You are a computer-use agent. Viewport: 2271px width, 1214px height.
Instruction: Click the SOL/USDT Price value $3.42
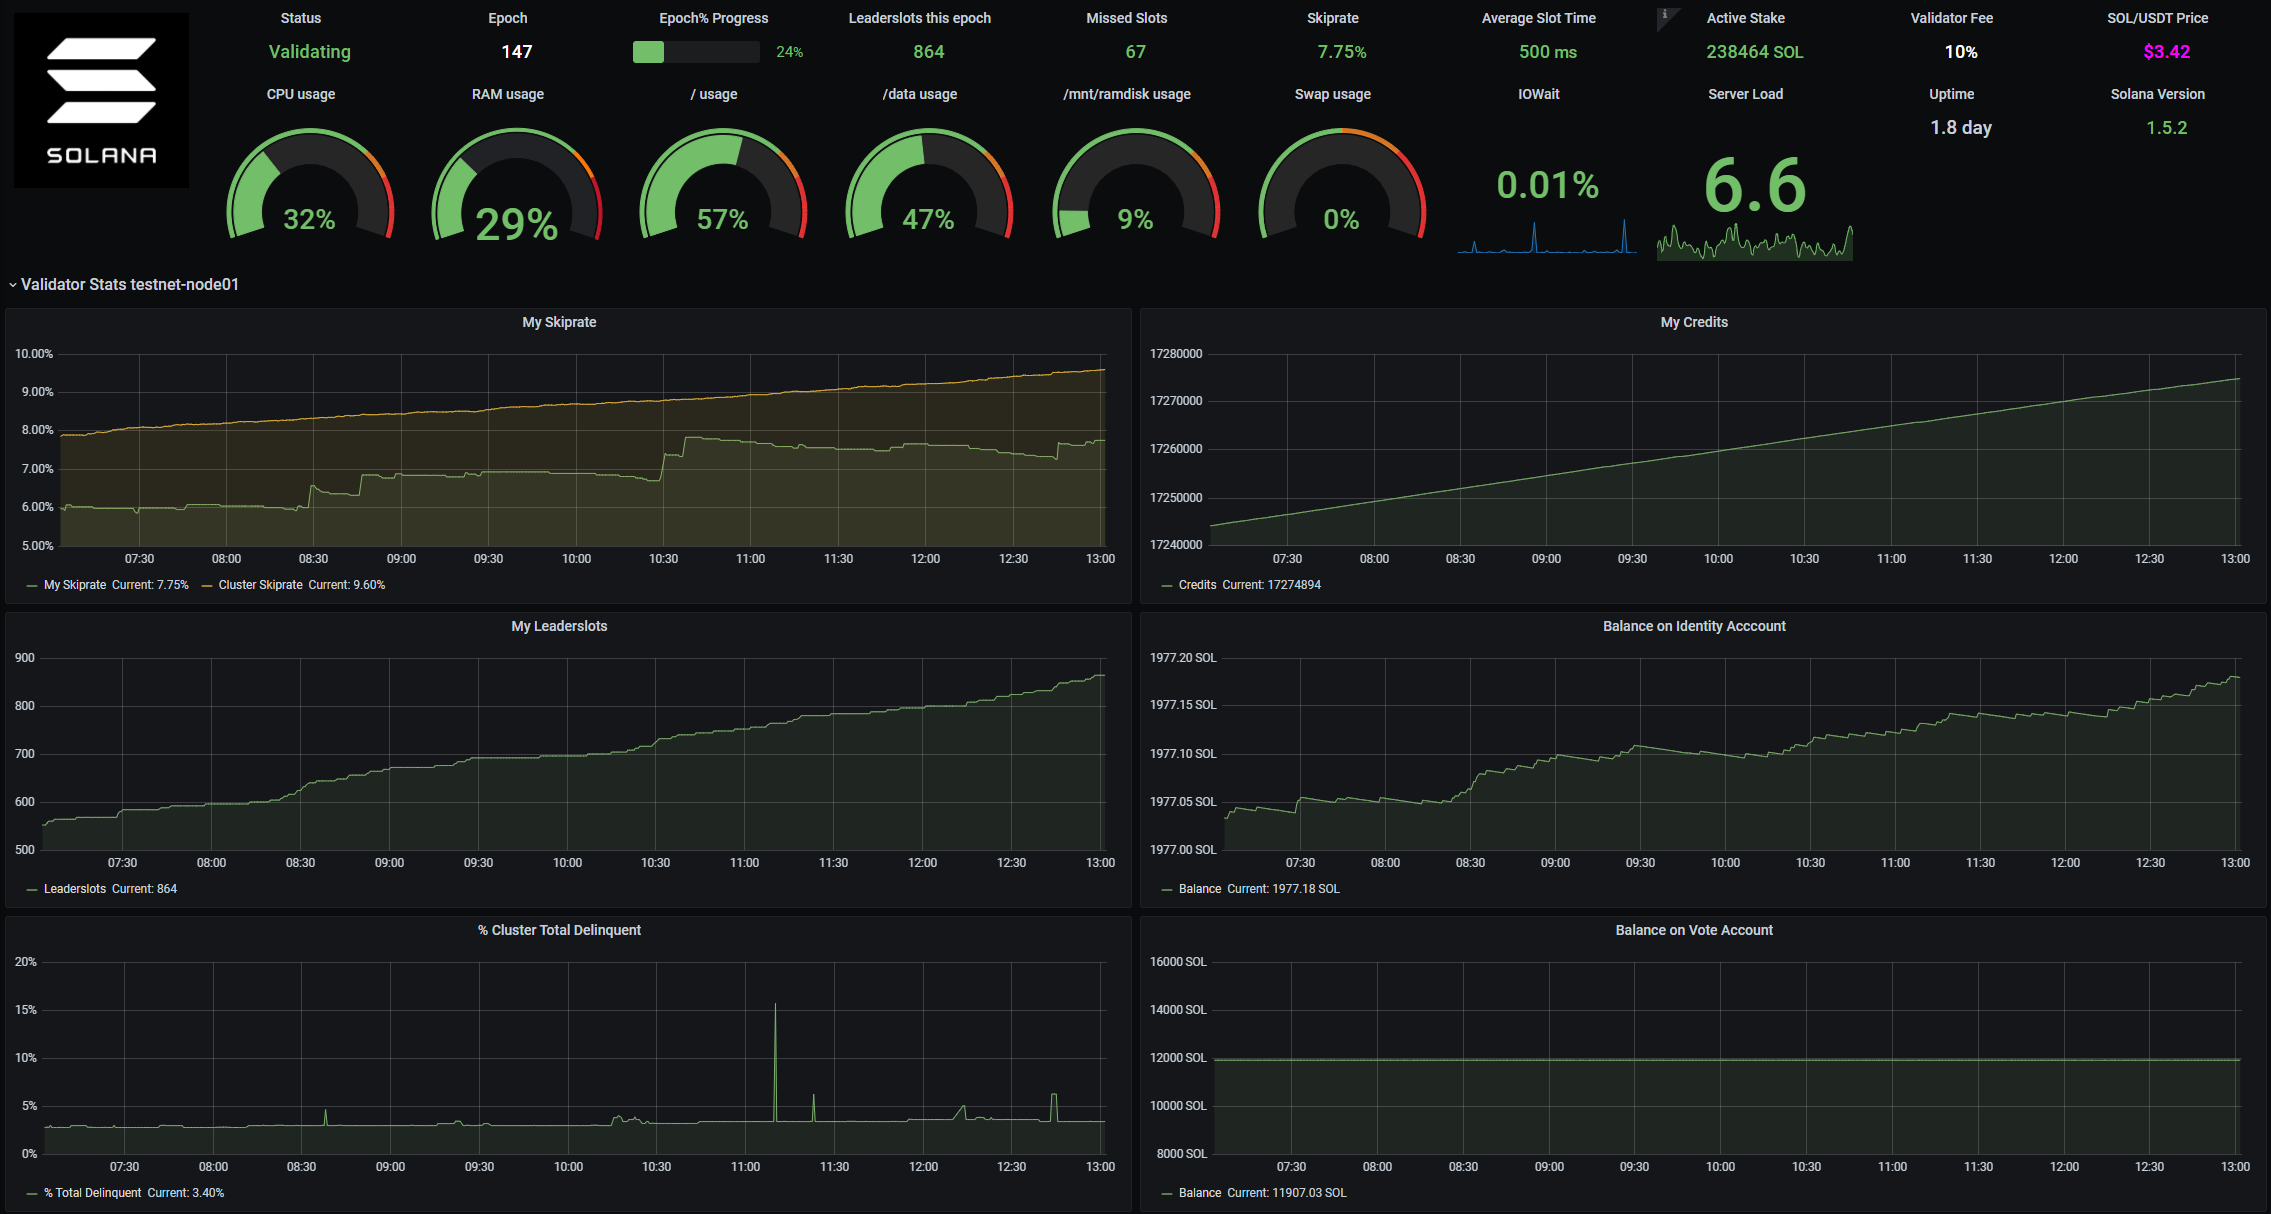point(2166,52)
